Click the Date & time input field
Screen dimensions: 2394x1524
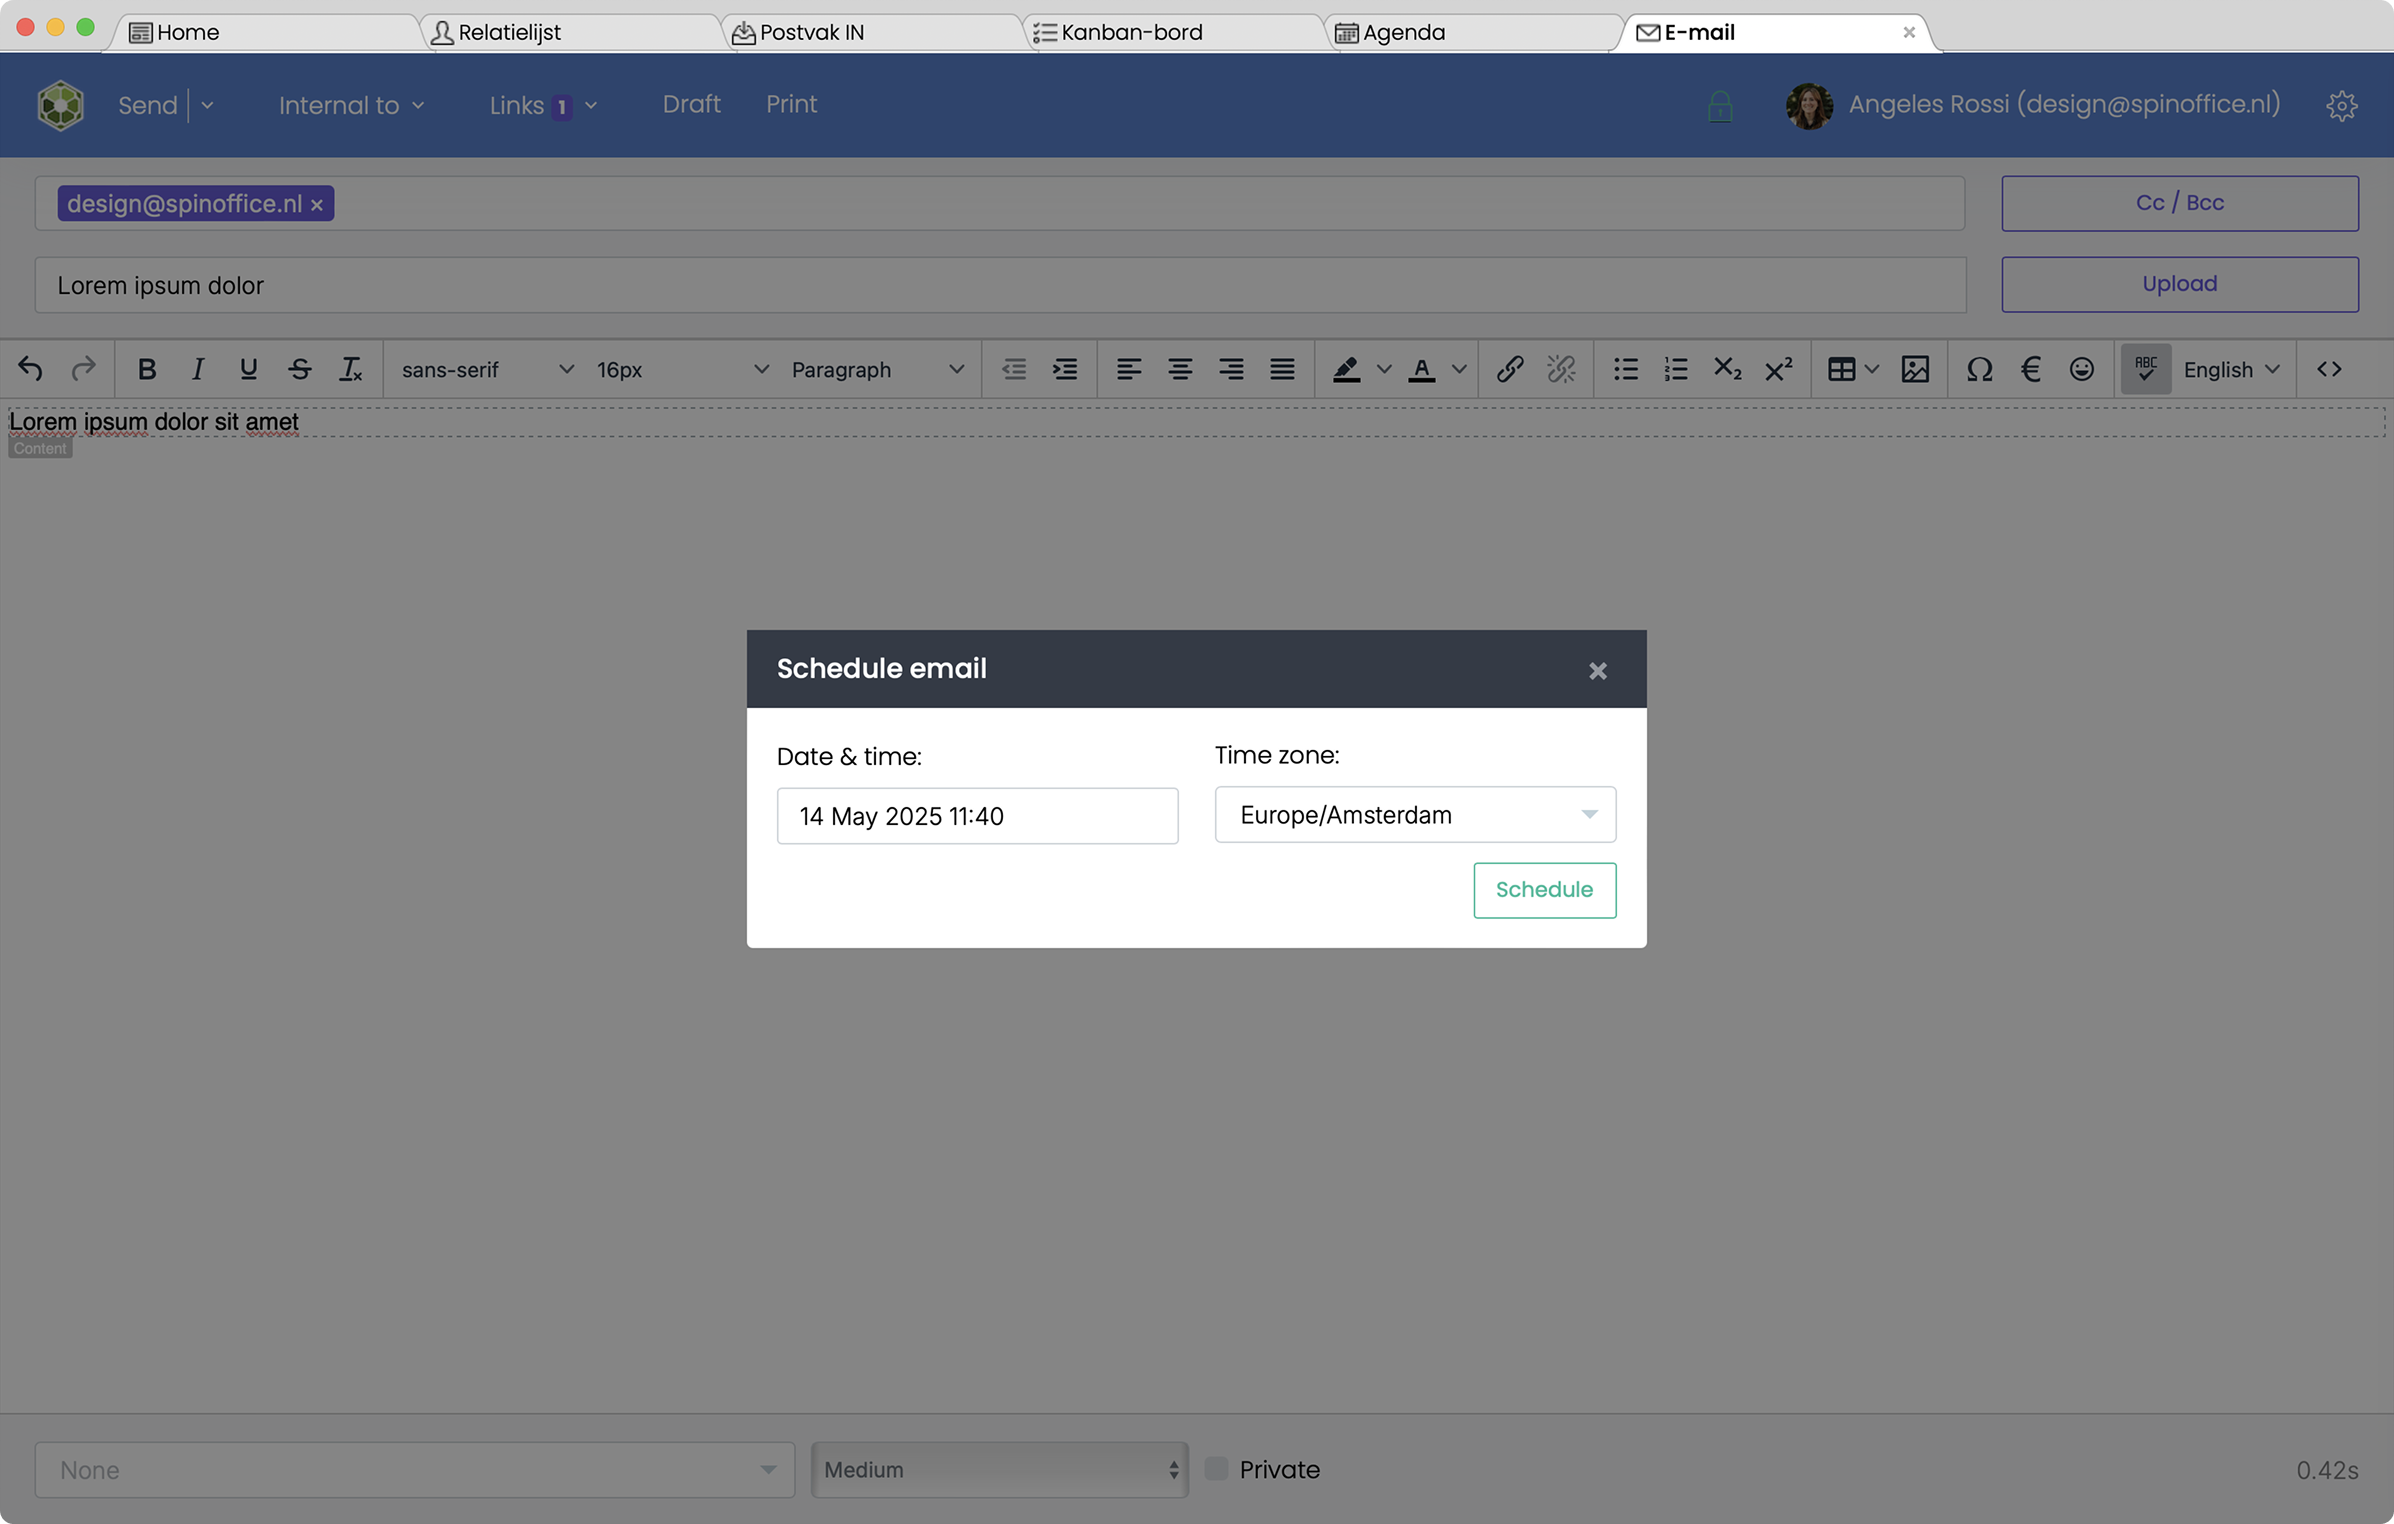coord(976,816)
